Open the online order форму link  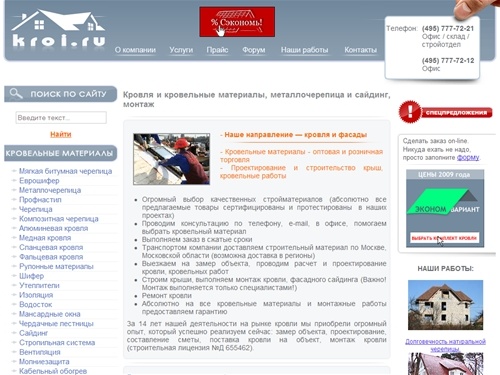coord(468,157)
